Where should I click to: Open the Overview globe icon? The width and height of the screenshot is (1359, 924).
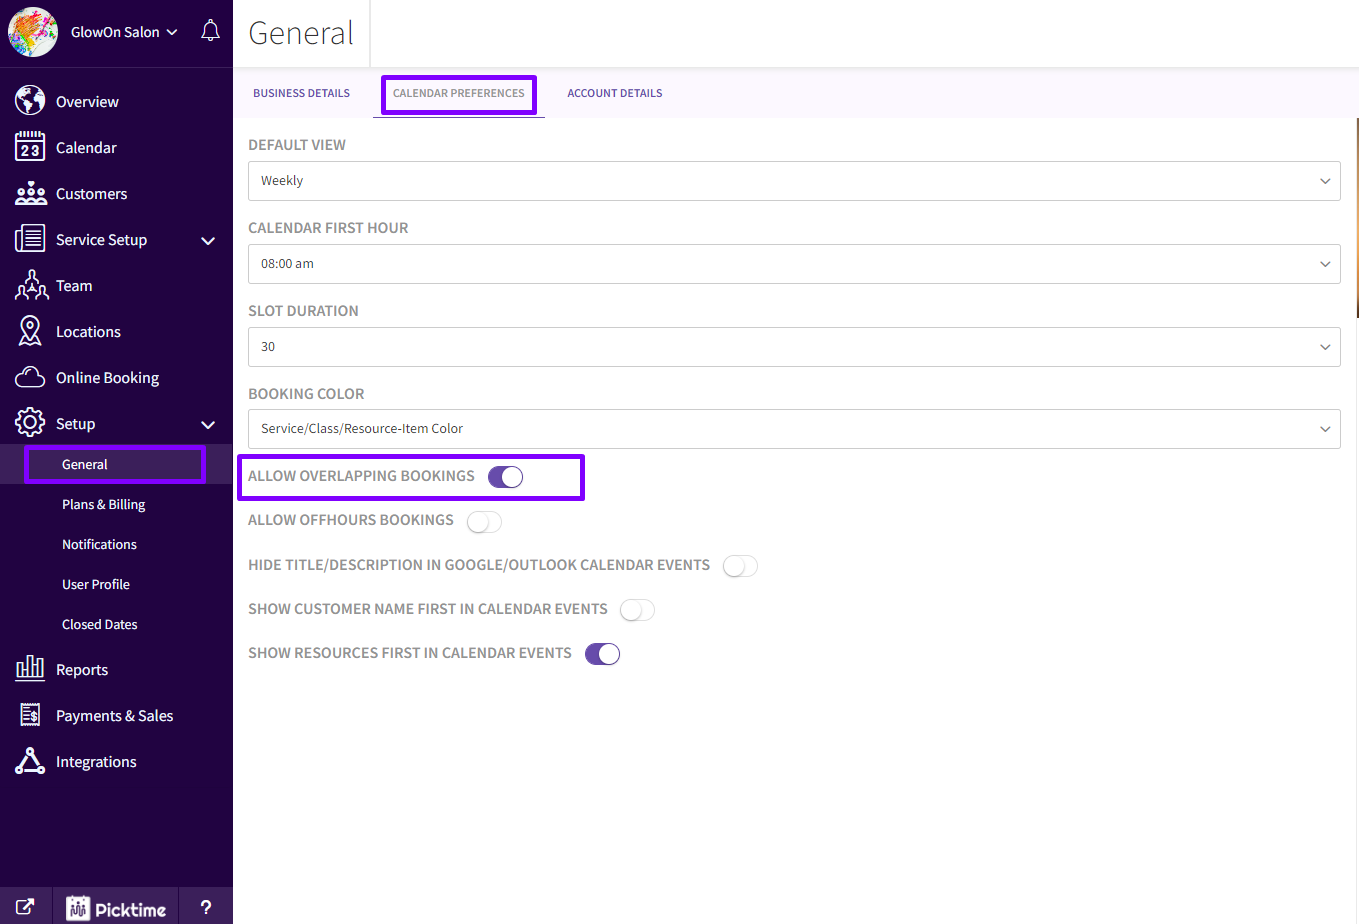pos(30,101)
